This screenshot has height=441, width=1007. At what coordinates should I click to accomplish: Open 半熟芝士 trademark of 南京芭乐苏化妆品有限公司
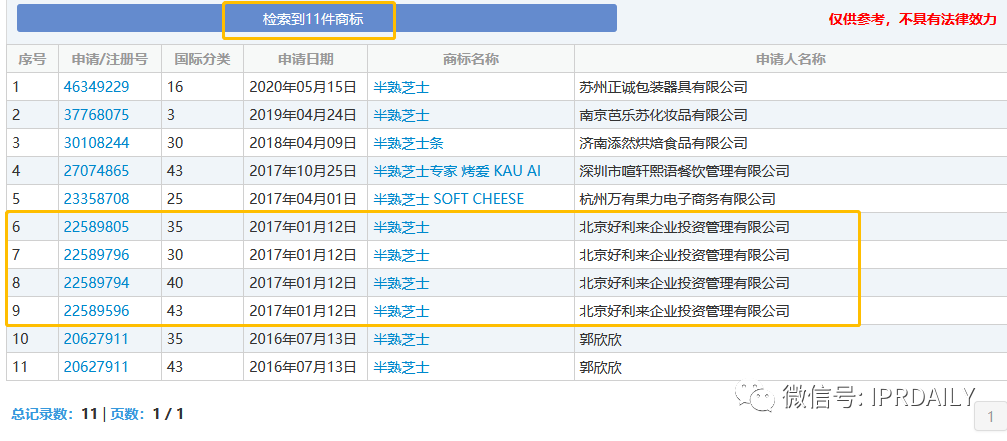401,116
